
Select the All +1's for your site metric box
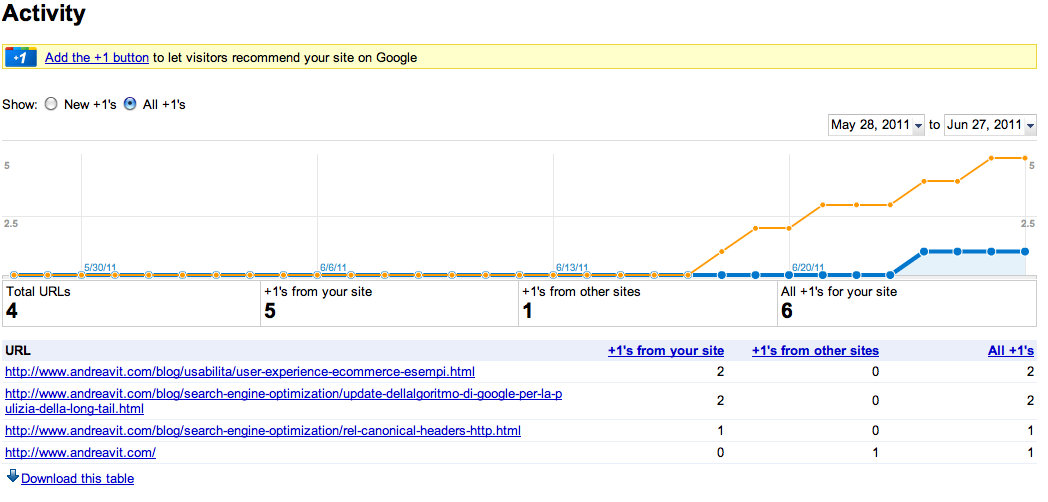[906, 303]
